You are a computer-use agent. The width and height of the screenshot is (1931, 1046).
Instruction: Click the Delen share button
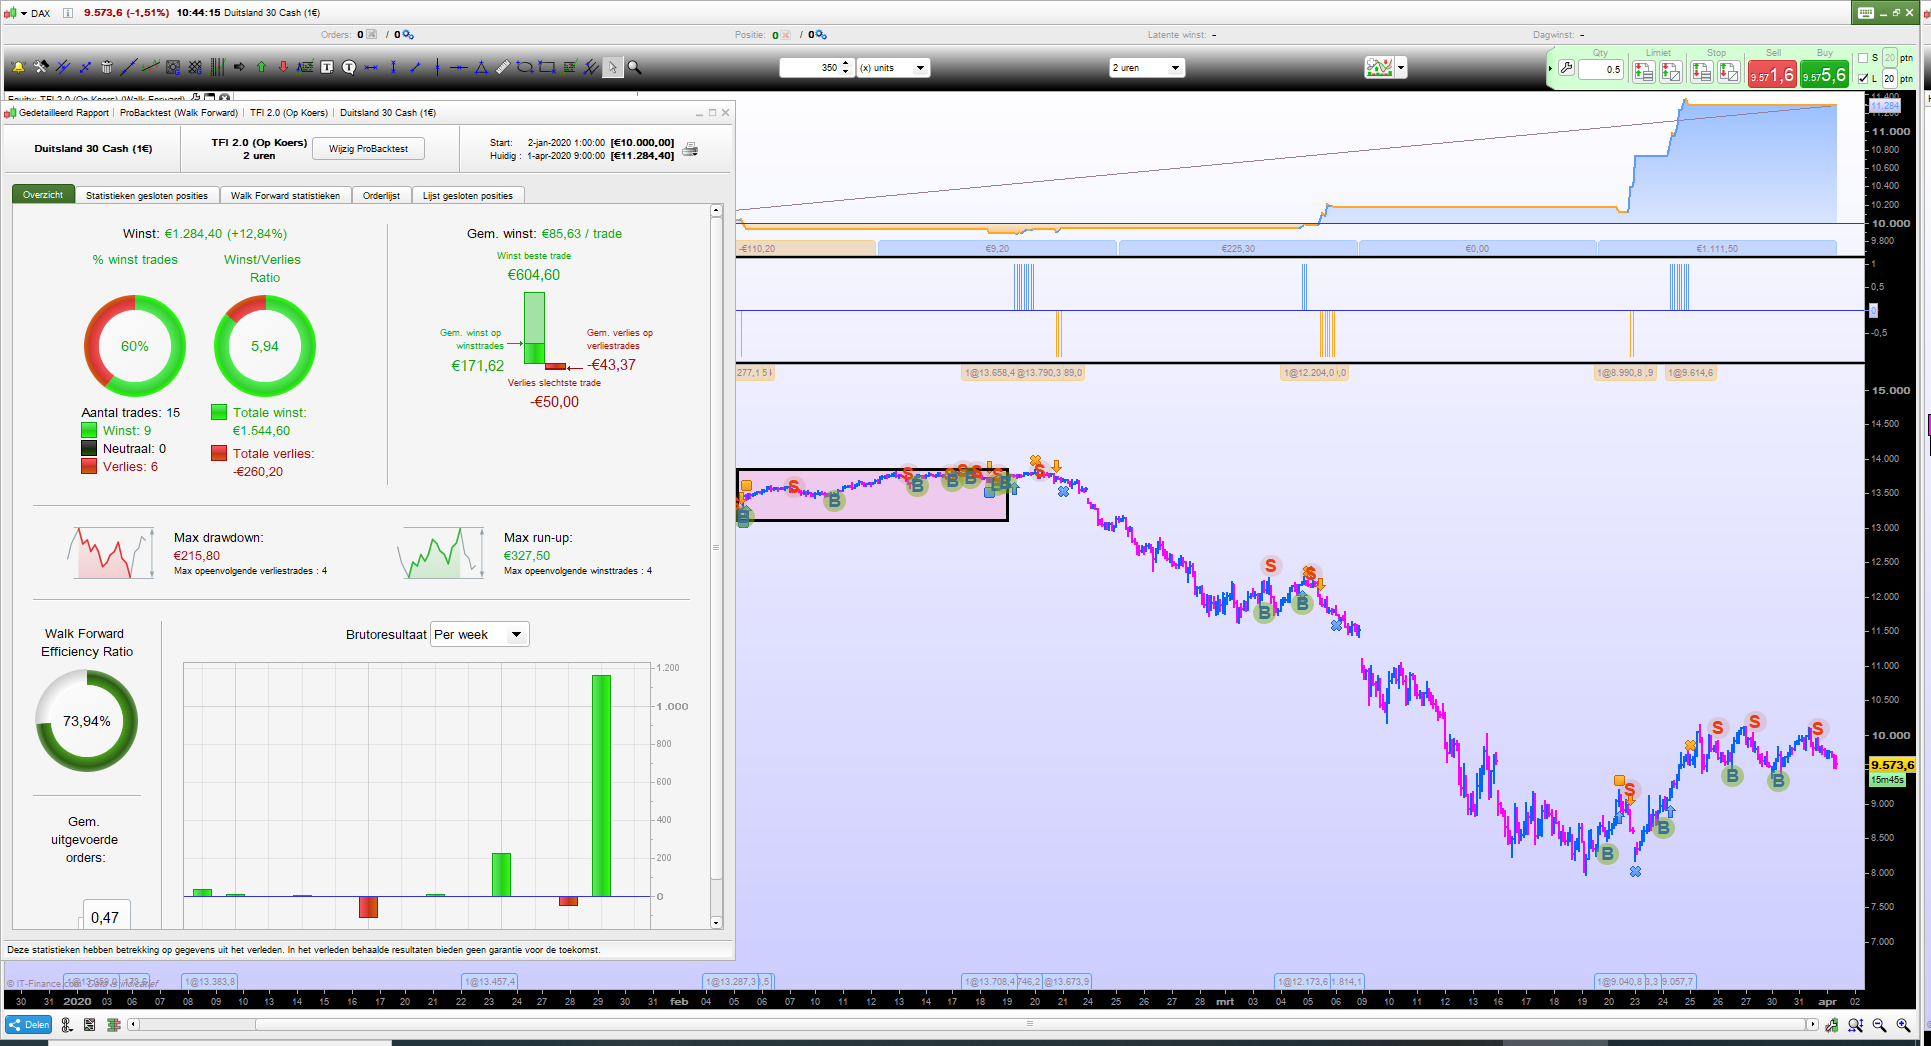click(x=29, y=1025)
